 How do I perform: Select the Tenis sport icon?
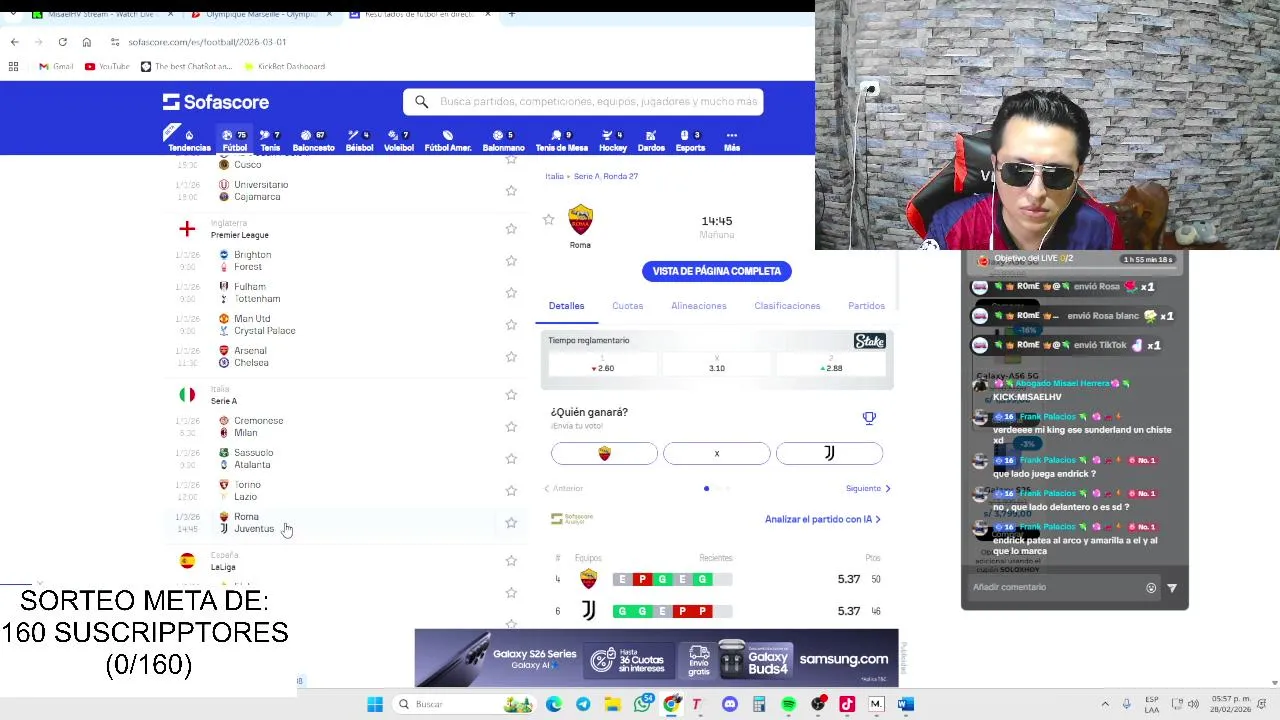click(270, 140)
